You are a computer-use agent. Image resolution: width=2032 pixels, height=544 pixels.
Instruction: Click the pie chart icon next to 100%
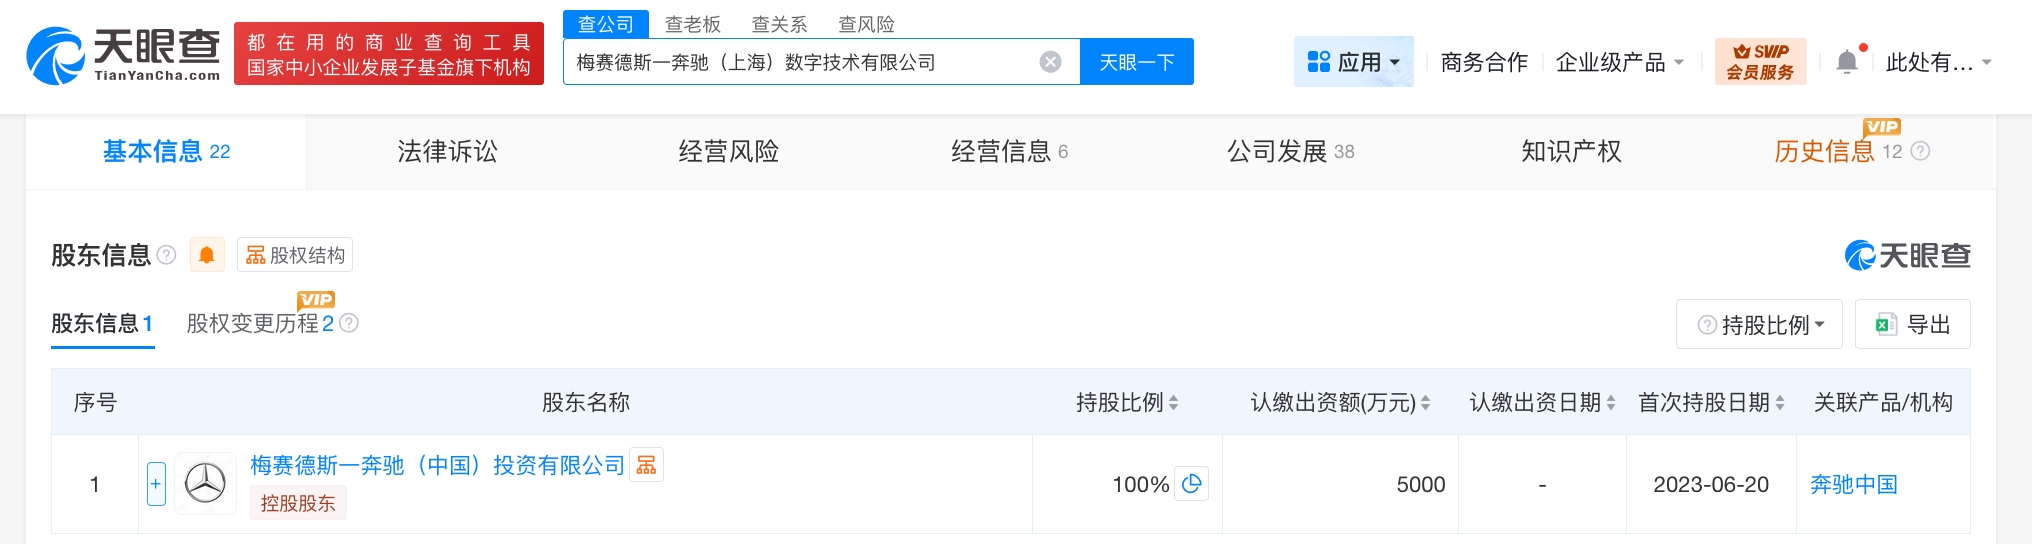(1191, 484)
